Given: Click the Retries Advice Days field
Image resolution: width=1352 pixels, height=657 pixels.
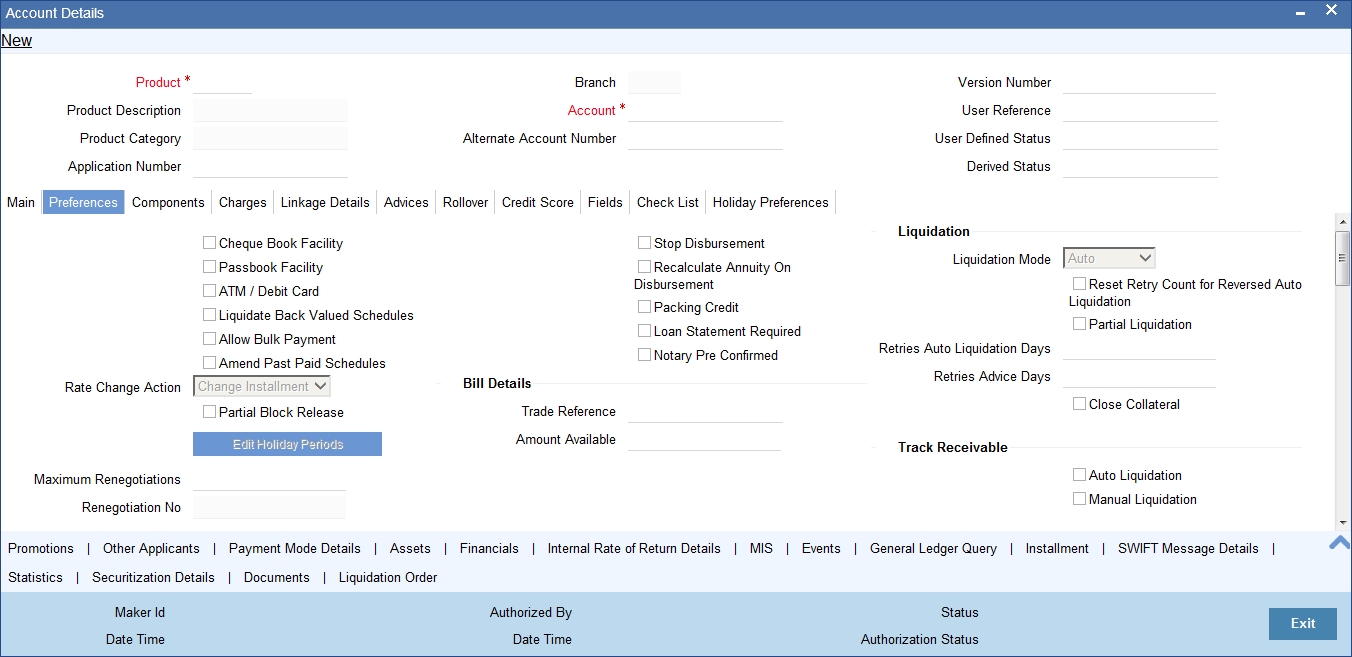Looking at the screenshot, I should tap(1139, 376).
